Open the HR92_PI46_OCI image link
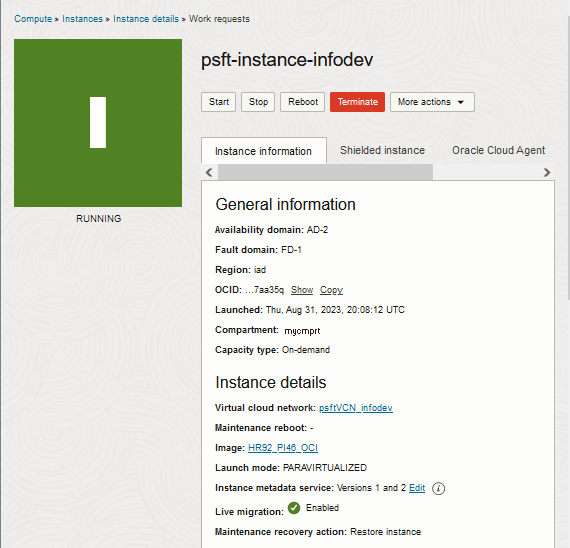The width and height of the screenshot is (570, 548). (283, 448)
